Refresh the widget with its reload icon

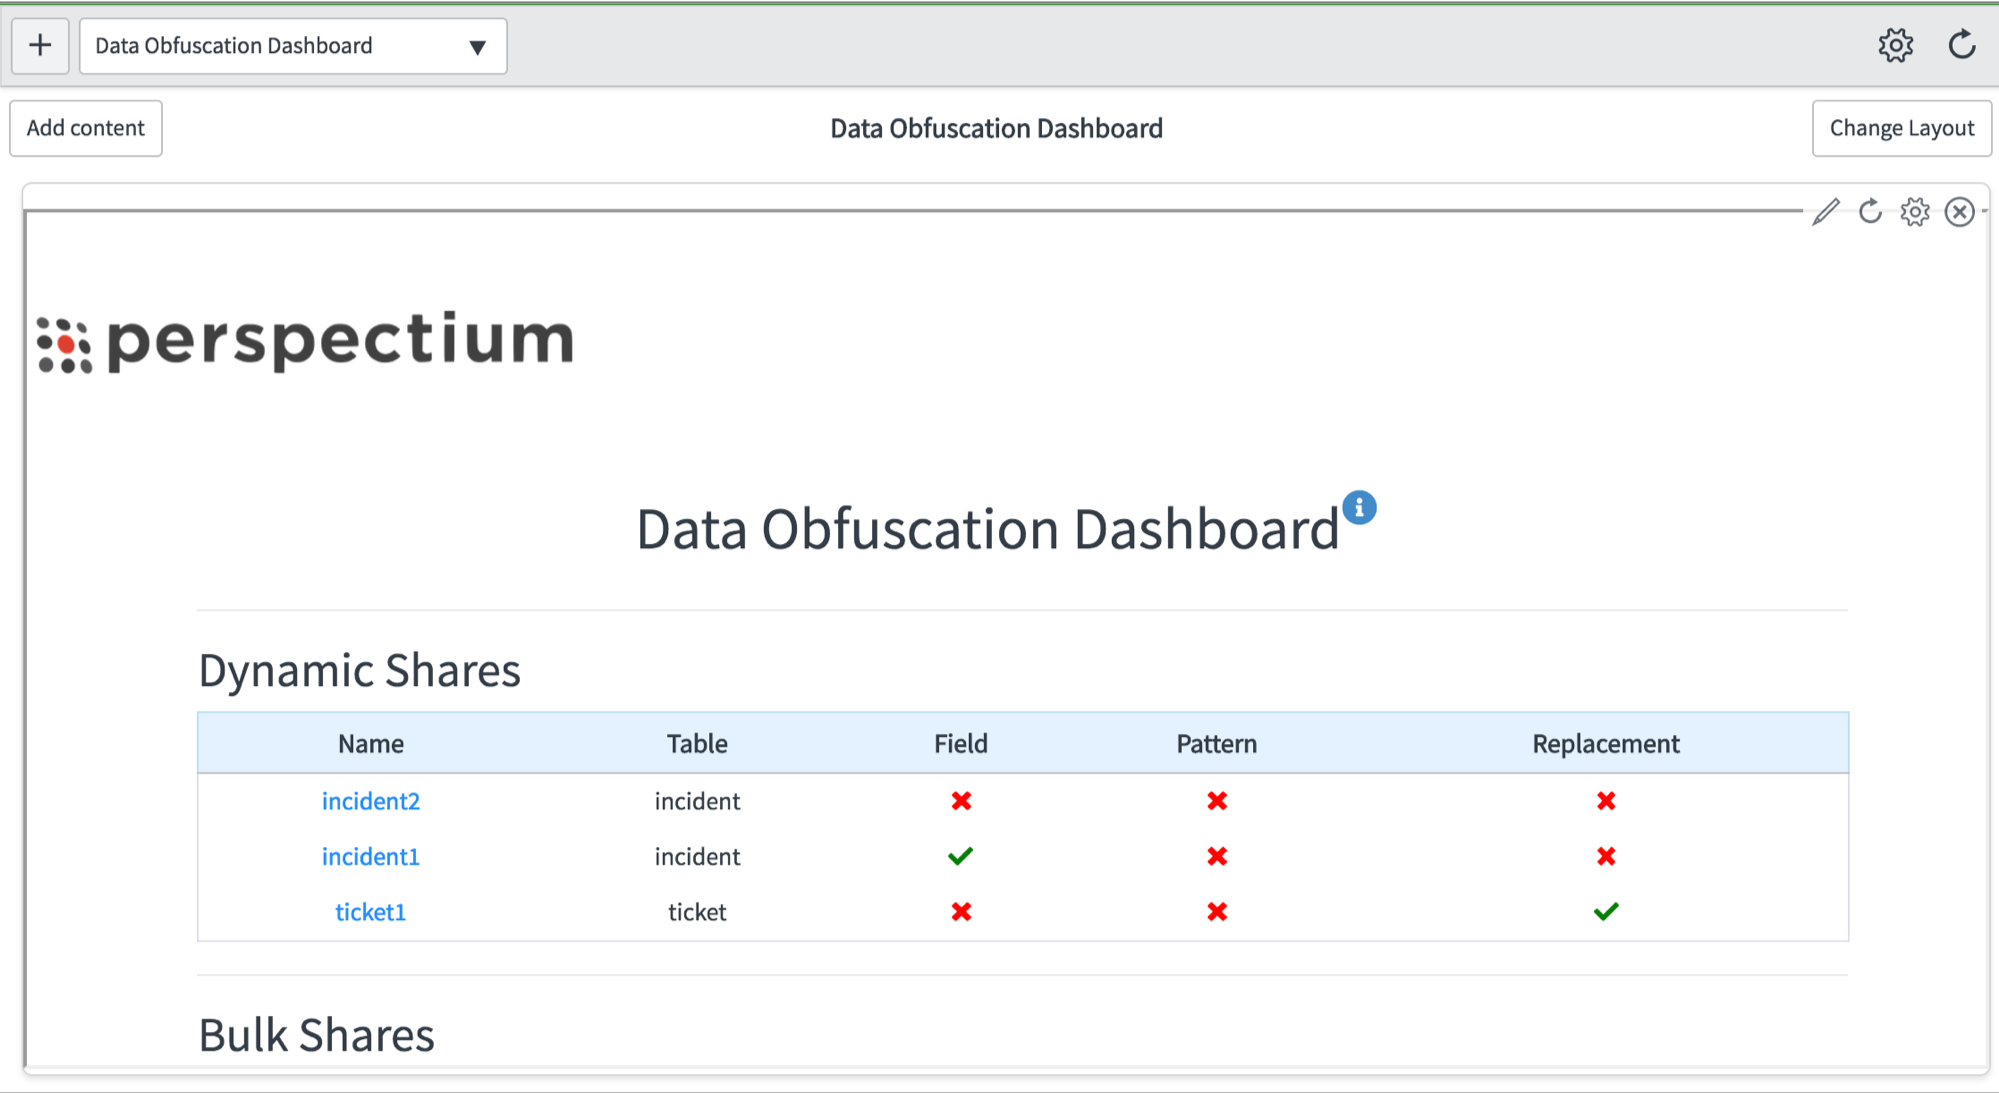coord(1870,211)
